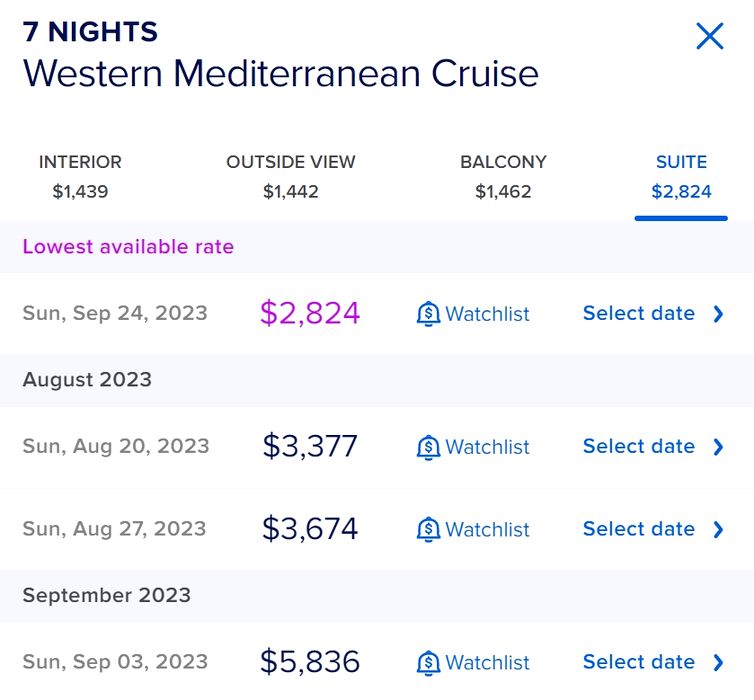The width and height of the screenshot is (754, 700).
Task: Click the chevron arrow on the Aug 20 row
Action: tap(718, 447)
